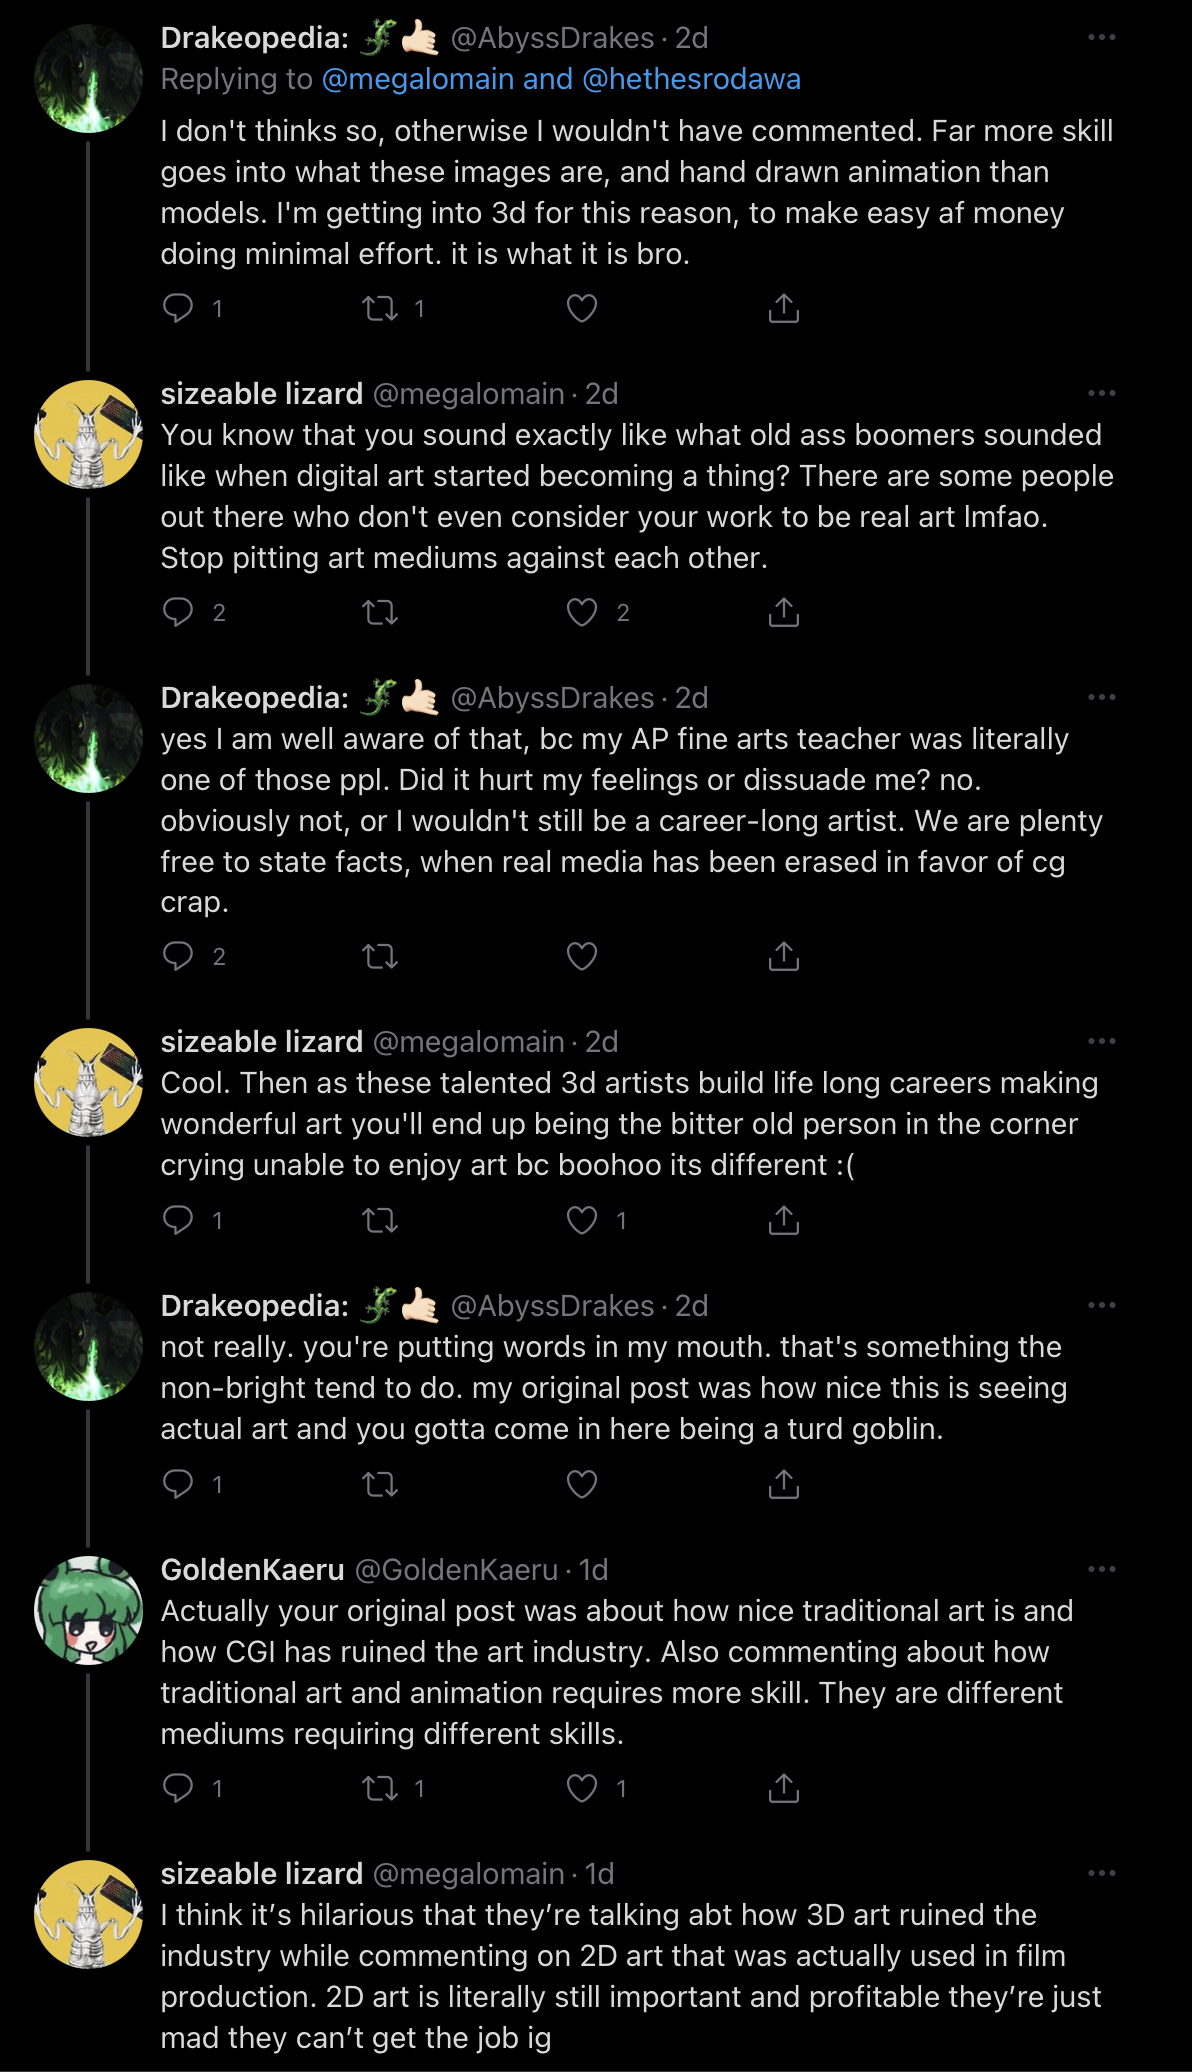Reply to the AP fine arts teacher tweet
Viewport: 1192px width, 2072px height.
pos(178,956)
